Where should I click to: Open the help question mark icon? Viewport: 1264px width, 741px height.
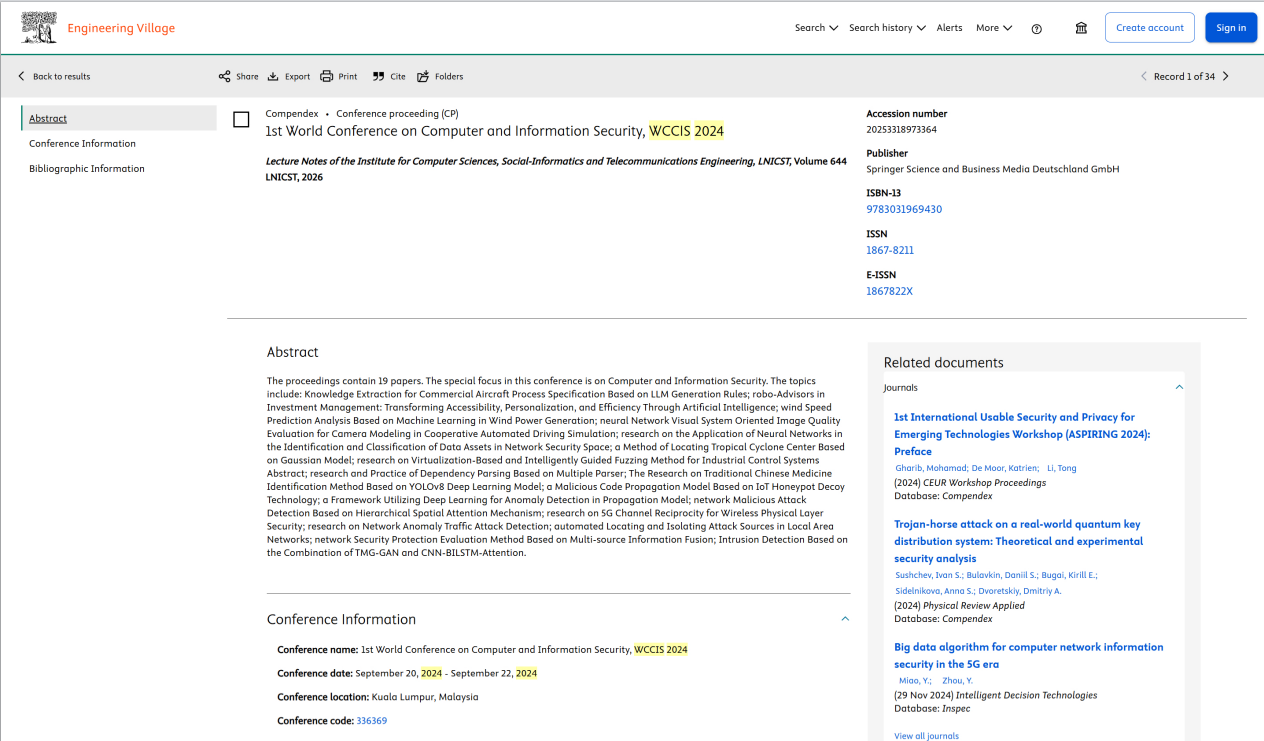1037,29
